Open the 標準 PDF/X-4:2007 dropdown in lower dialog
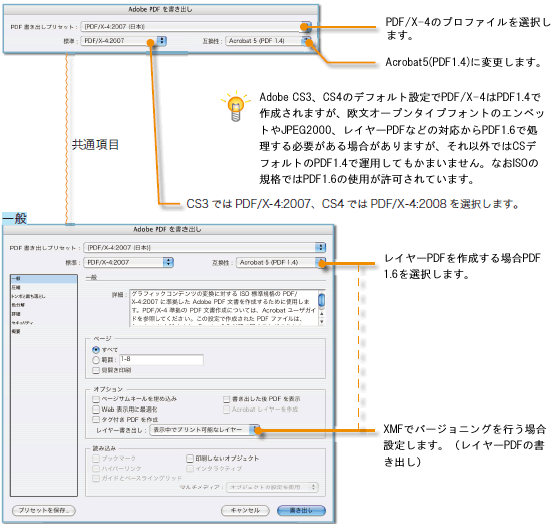The width and height of the screenshot is (553, 529). pyautogui.click(x=128, y=262)
